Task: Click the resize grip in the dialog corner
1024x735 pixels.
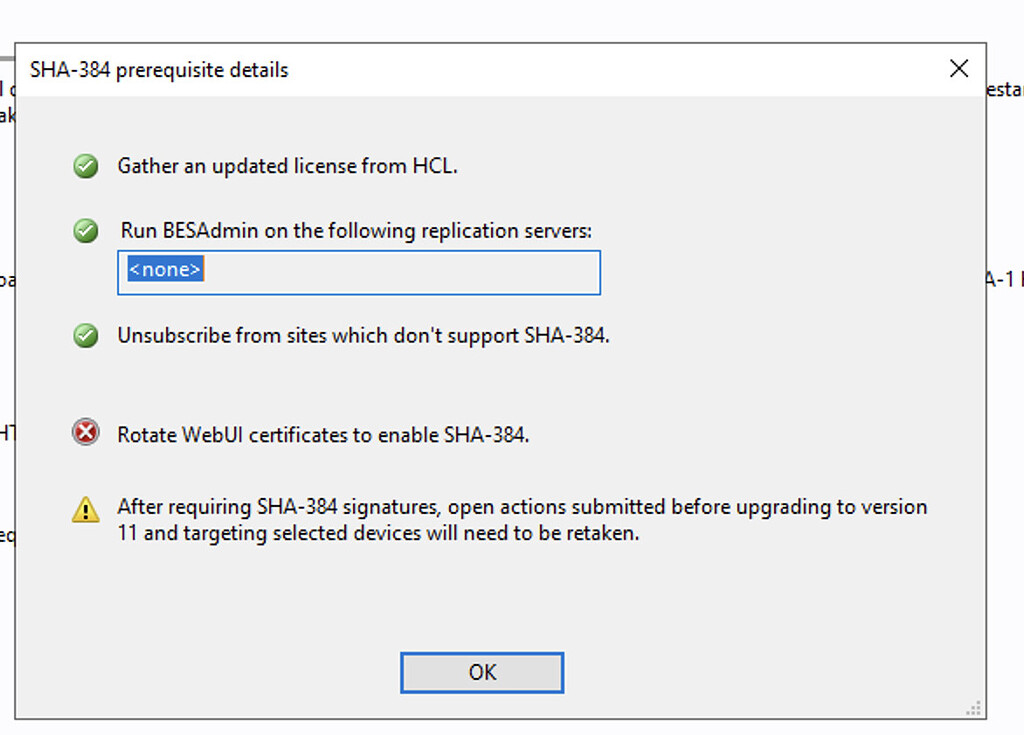Action: tap(973, 707)
